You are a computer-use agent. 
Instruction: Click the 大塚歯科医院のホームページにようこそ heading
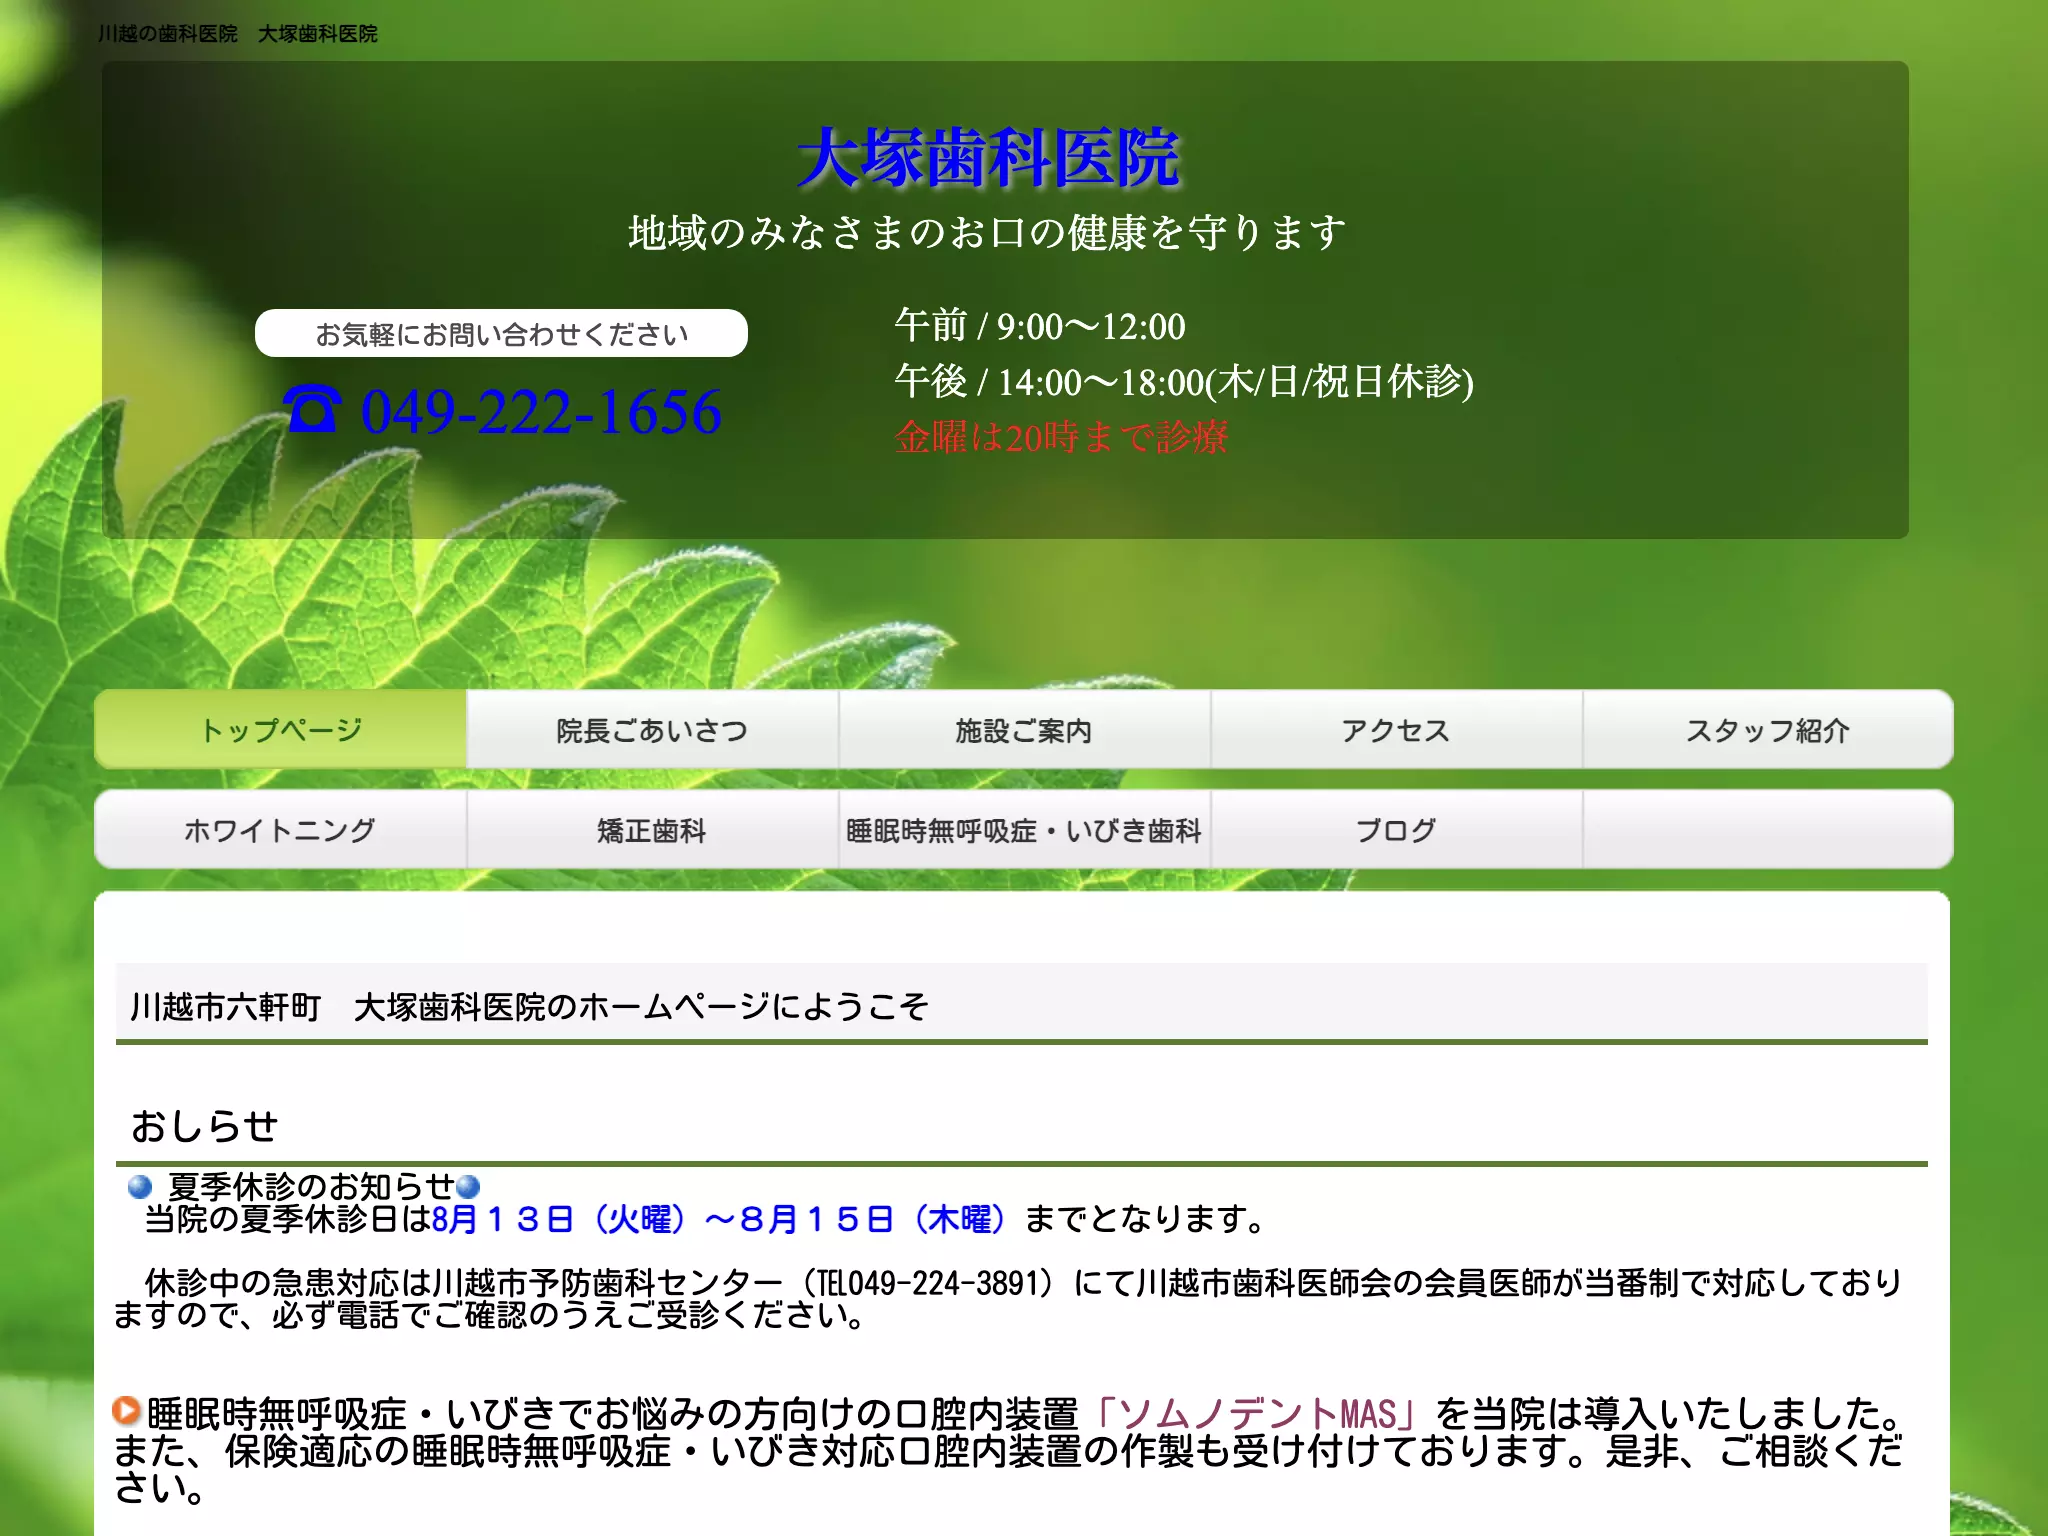[x=641, y=1006]
